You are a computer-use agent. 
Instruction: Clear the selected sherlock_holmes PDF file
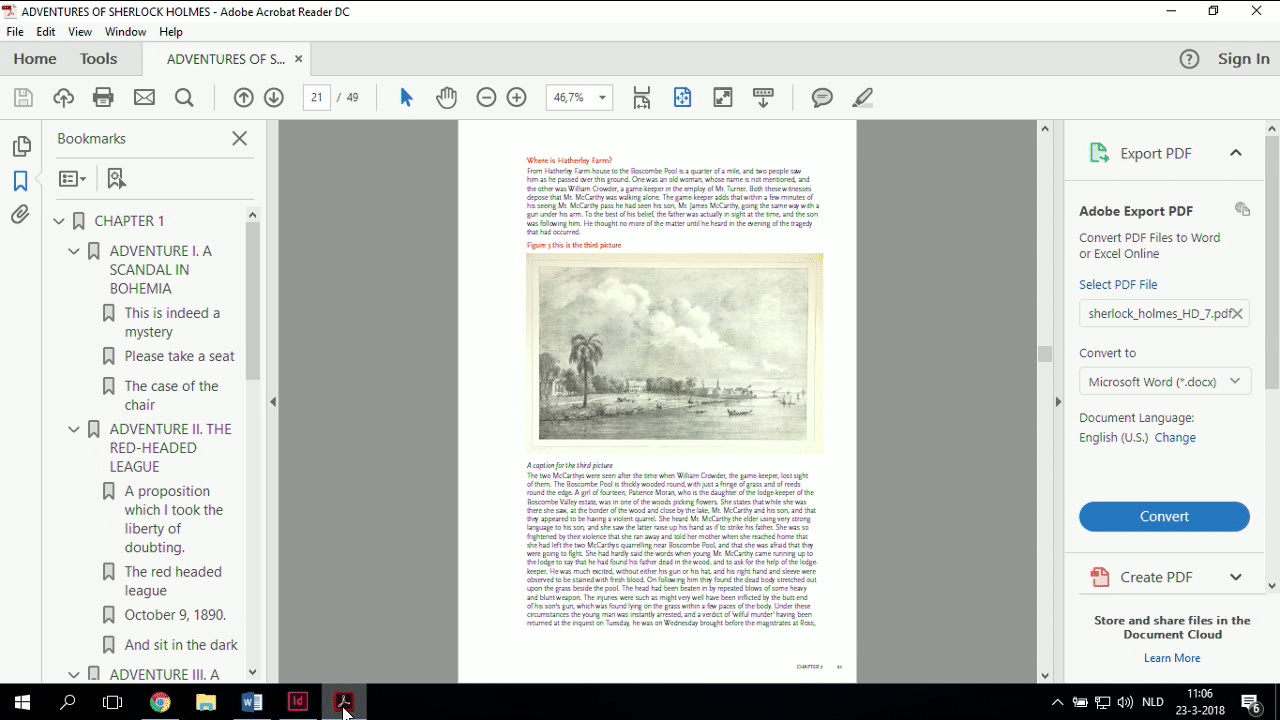tap(1237, 313)
